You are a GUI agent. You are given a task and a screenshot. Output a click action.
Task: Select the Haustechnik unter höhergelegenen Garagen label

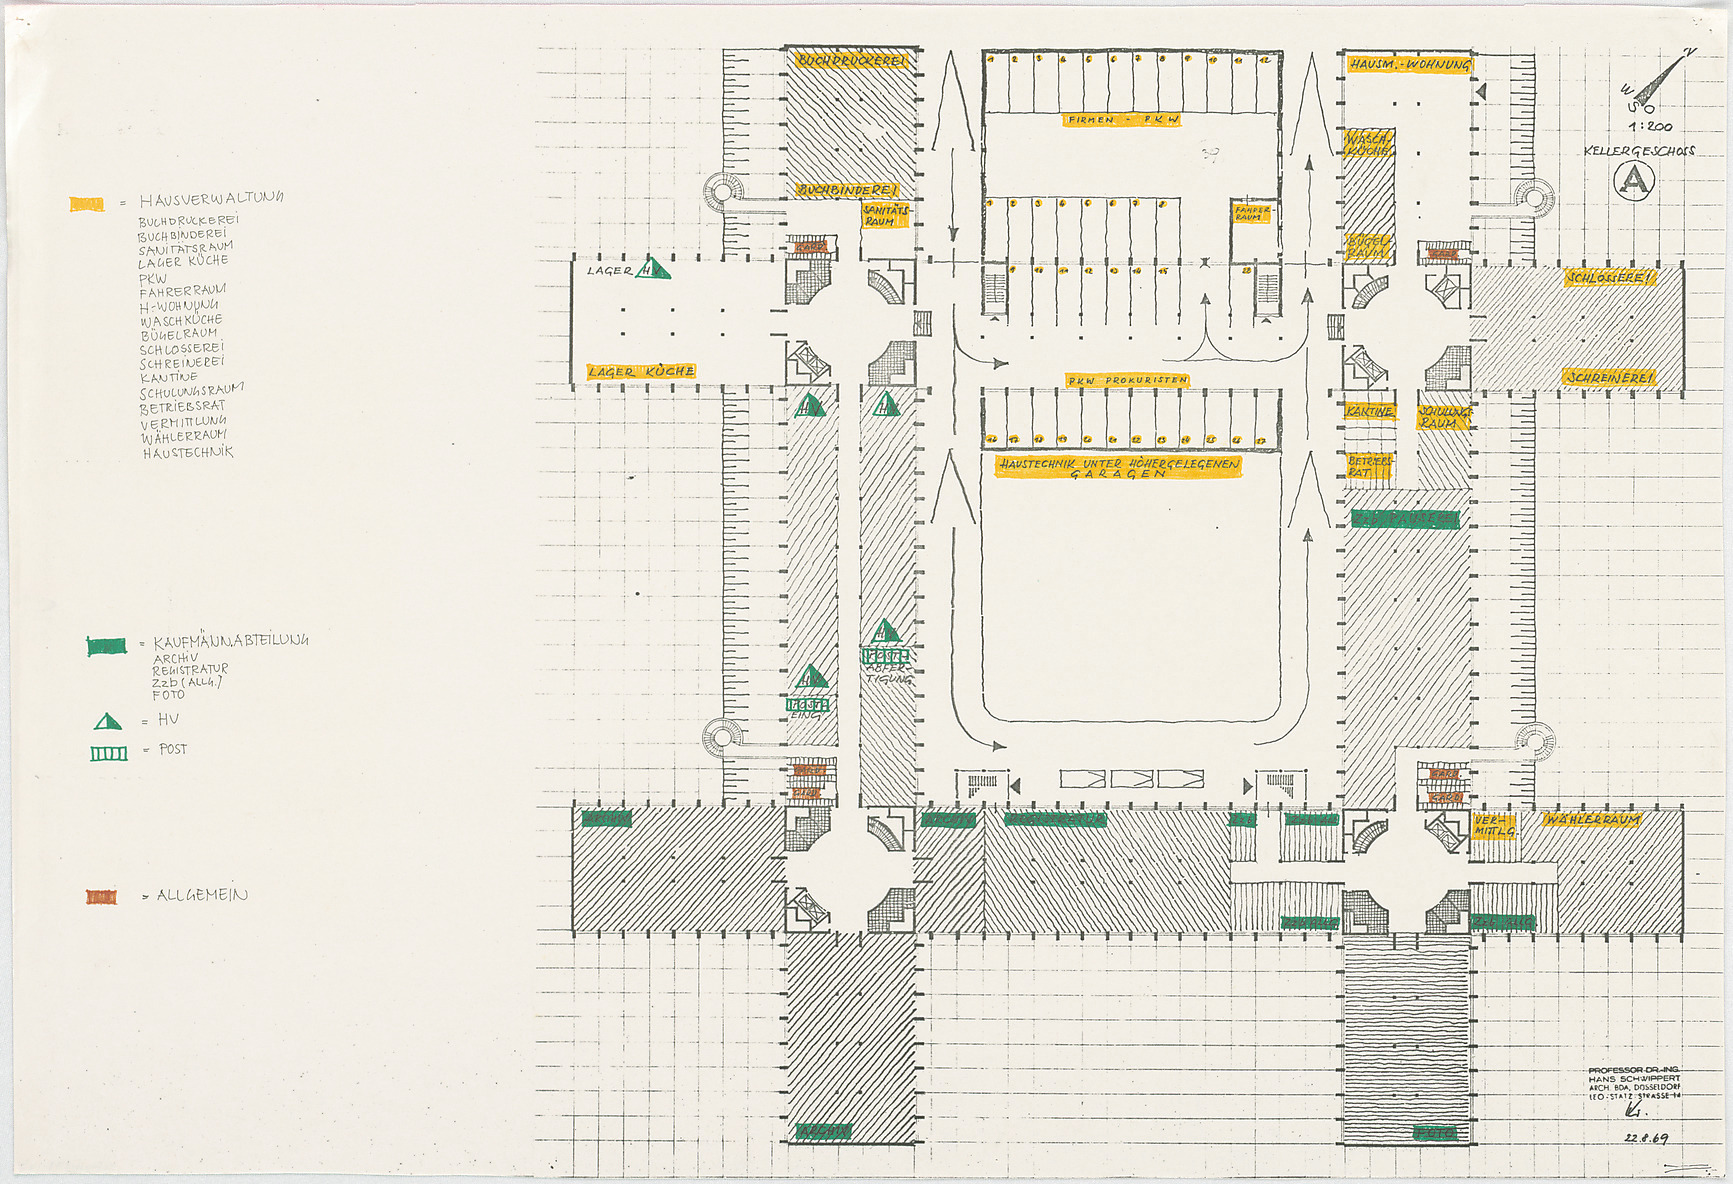click(x=1118, y=468)
